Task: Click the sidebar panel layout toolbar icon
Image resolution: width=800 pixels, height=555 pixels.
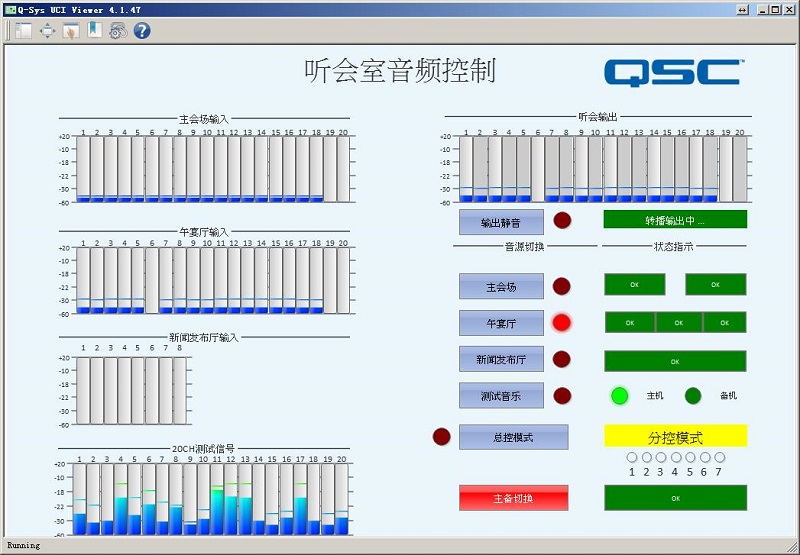Action: [x=23, y=31]
